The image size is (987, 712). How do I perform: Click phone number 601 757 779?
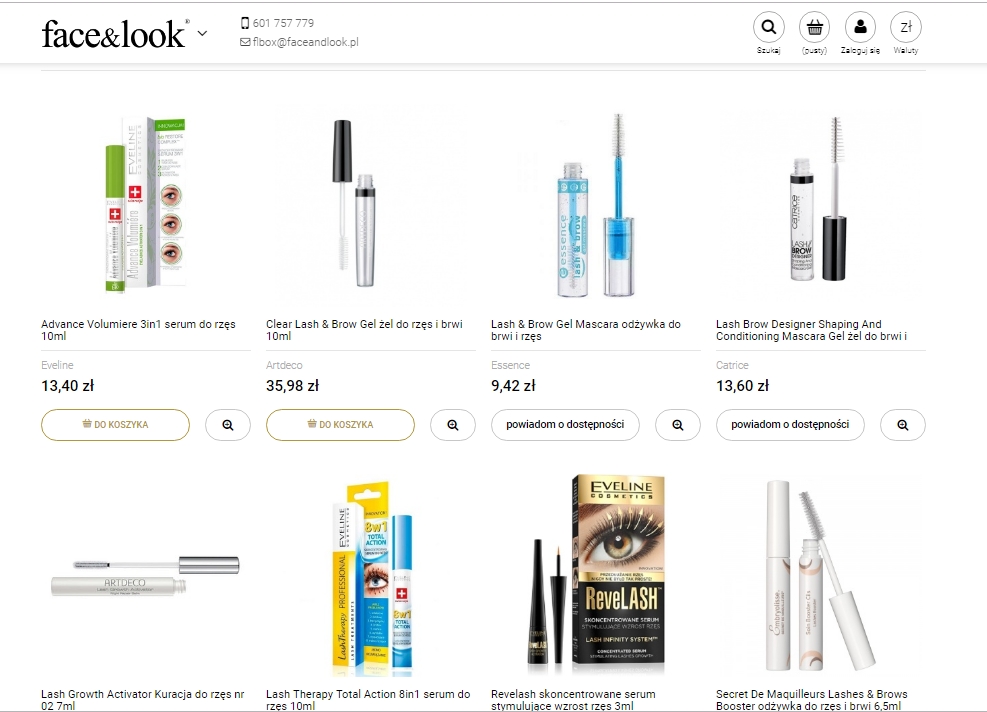[278, 23]
